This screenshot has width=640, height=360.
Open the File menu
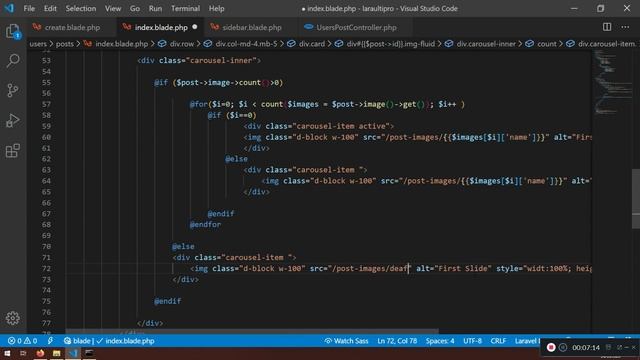[x=29, y=9]
